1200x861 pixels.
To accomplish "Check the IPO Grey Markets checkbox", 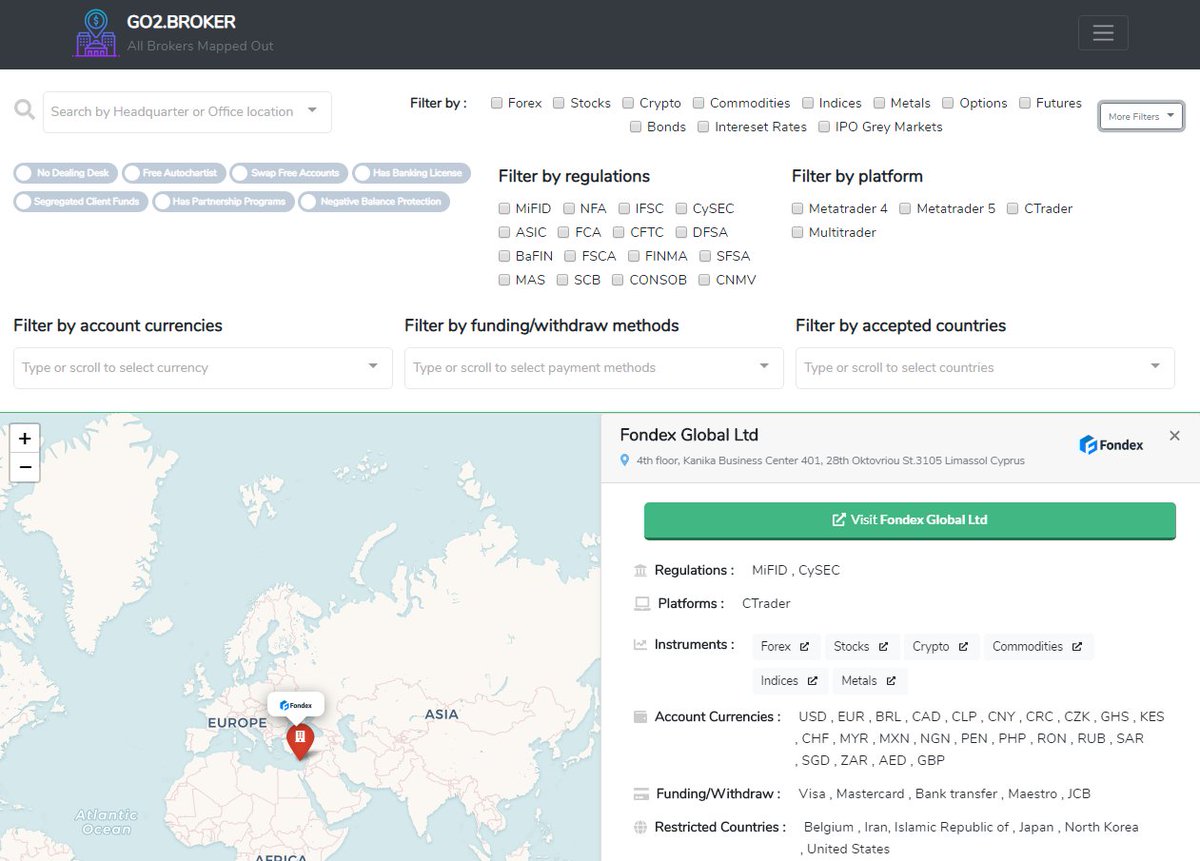I will point(824,127).
